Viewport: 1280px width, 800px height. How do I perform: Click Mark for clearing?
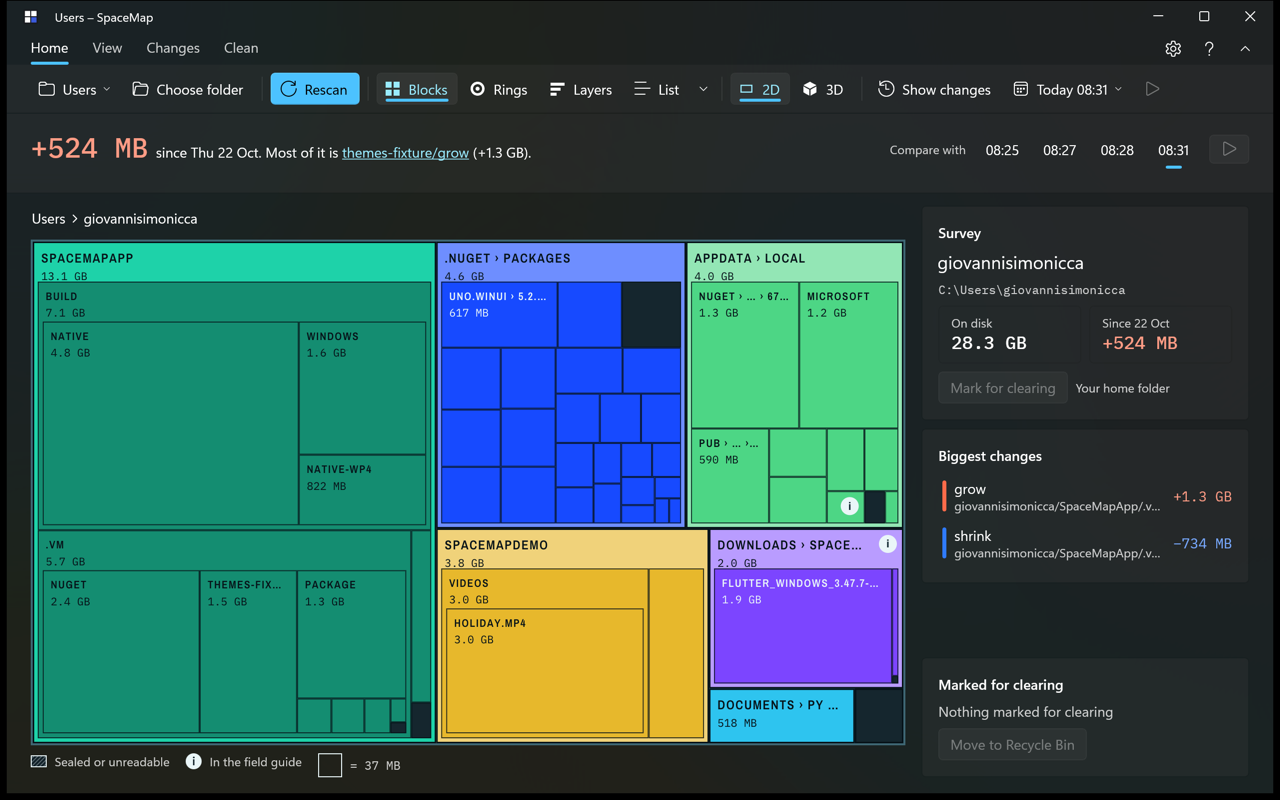coord(1002,388)
